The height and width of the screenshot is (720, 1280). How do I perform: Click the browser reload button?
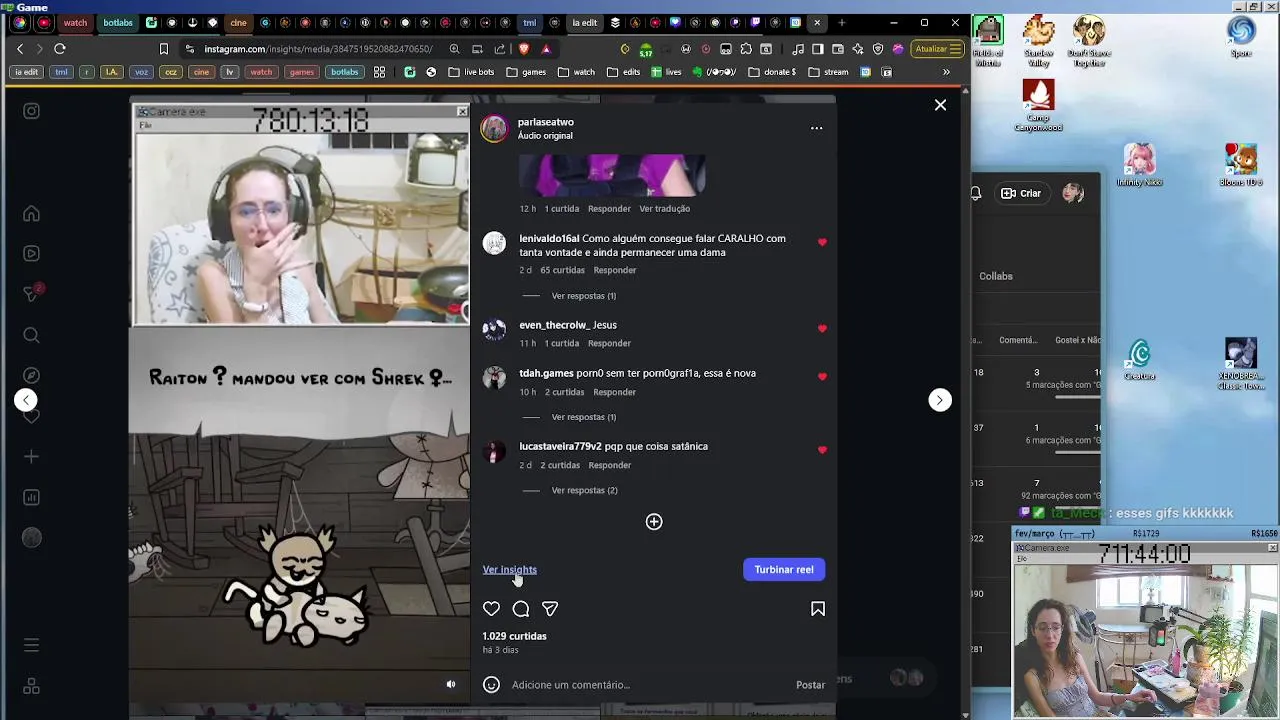(x=60, y=48)
